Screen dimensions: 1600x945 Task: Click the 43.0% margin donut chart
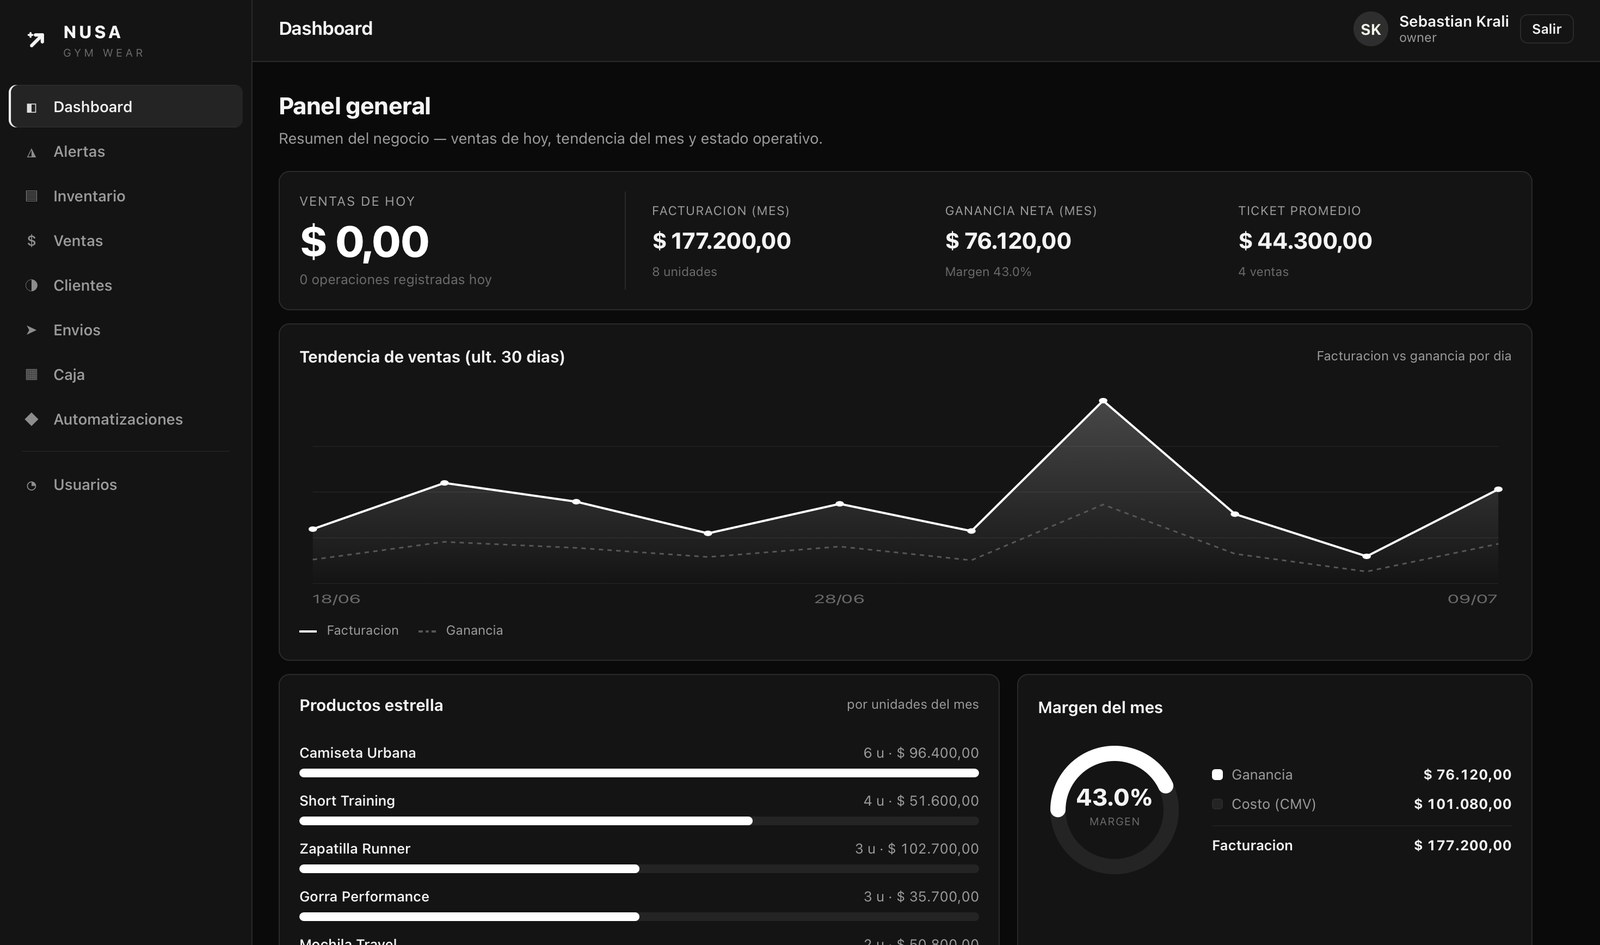(x=1114, y=809)
